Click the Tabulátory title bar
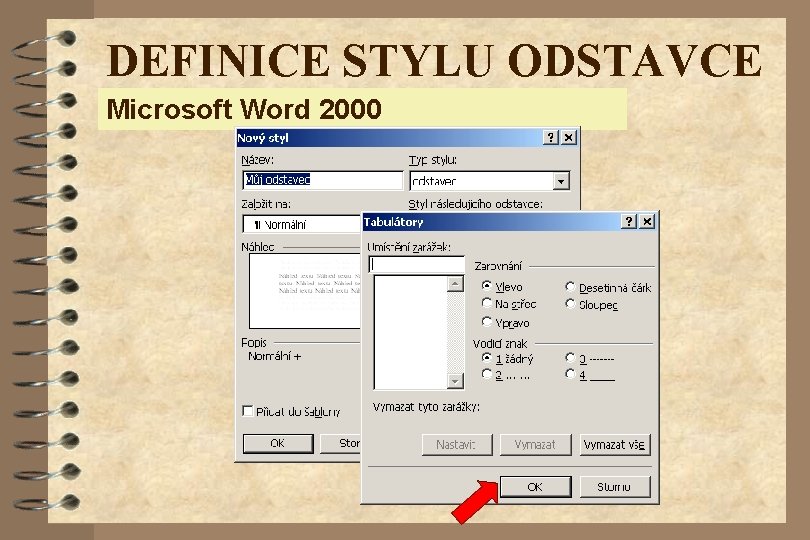Screen dimensions: 810x540 click(x=491, y=222)
